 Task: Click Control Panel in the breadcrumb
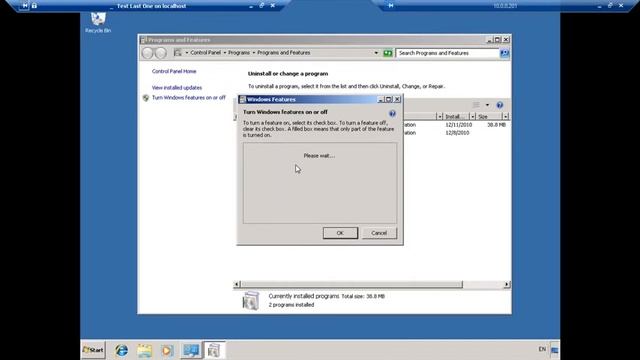click(205, 53)
